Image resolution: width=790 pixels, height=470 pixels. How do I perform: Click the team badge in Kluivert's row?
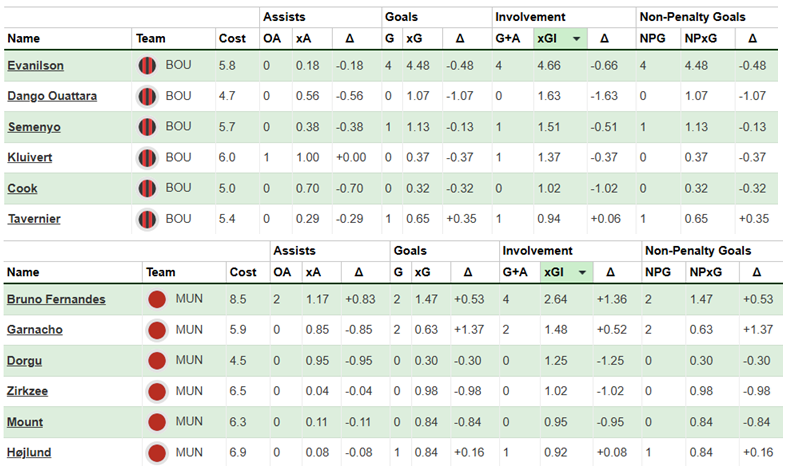pos(148,158)
